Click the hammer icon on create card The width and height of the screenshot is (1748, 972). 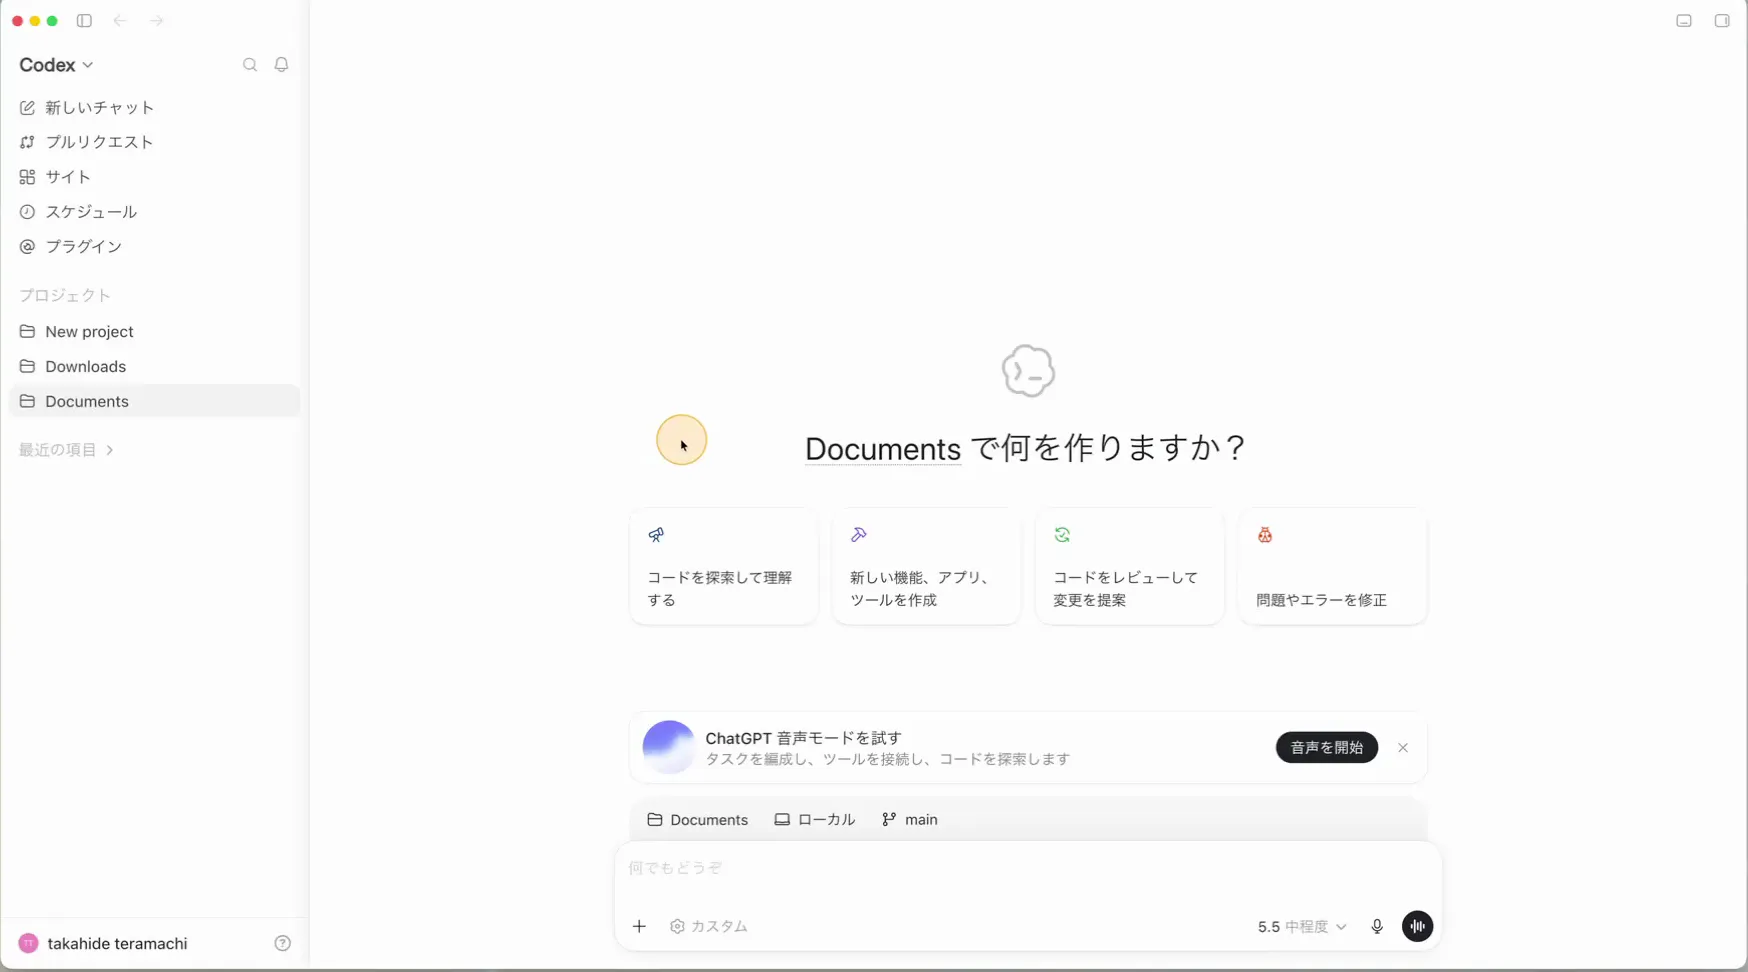859,535
